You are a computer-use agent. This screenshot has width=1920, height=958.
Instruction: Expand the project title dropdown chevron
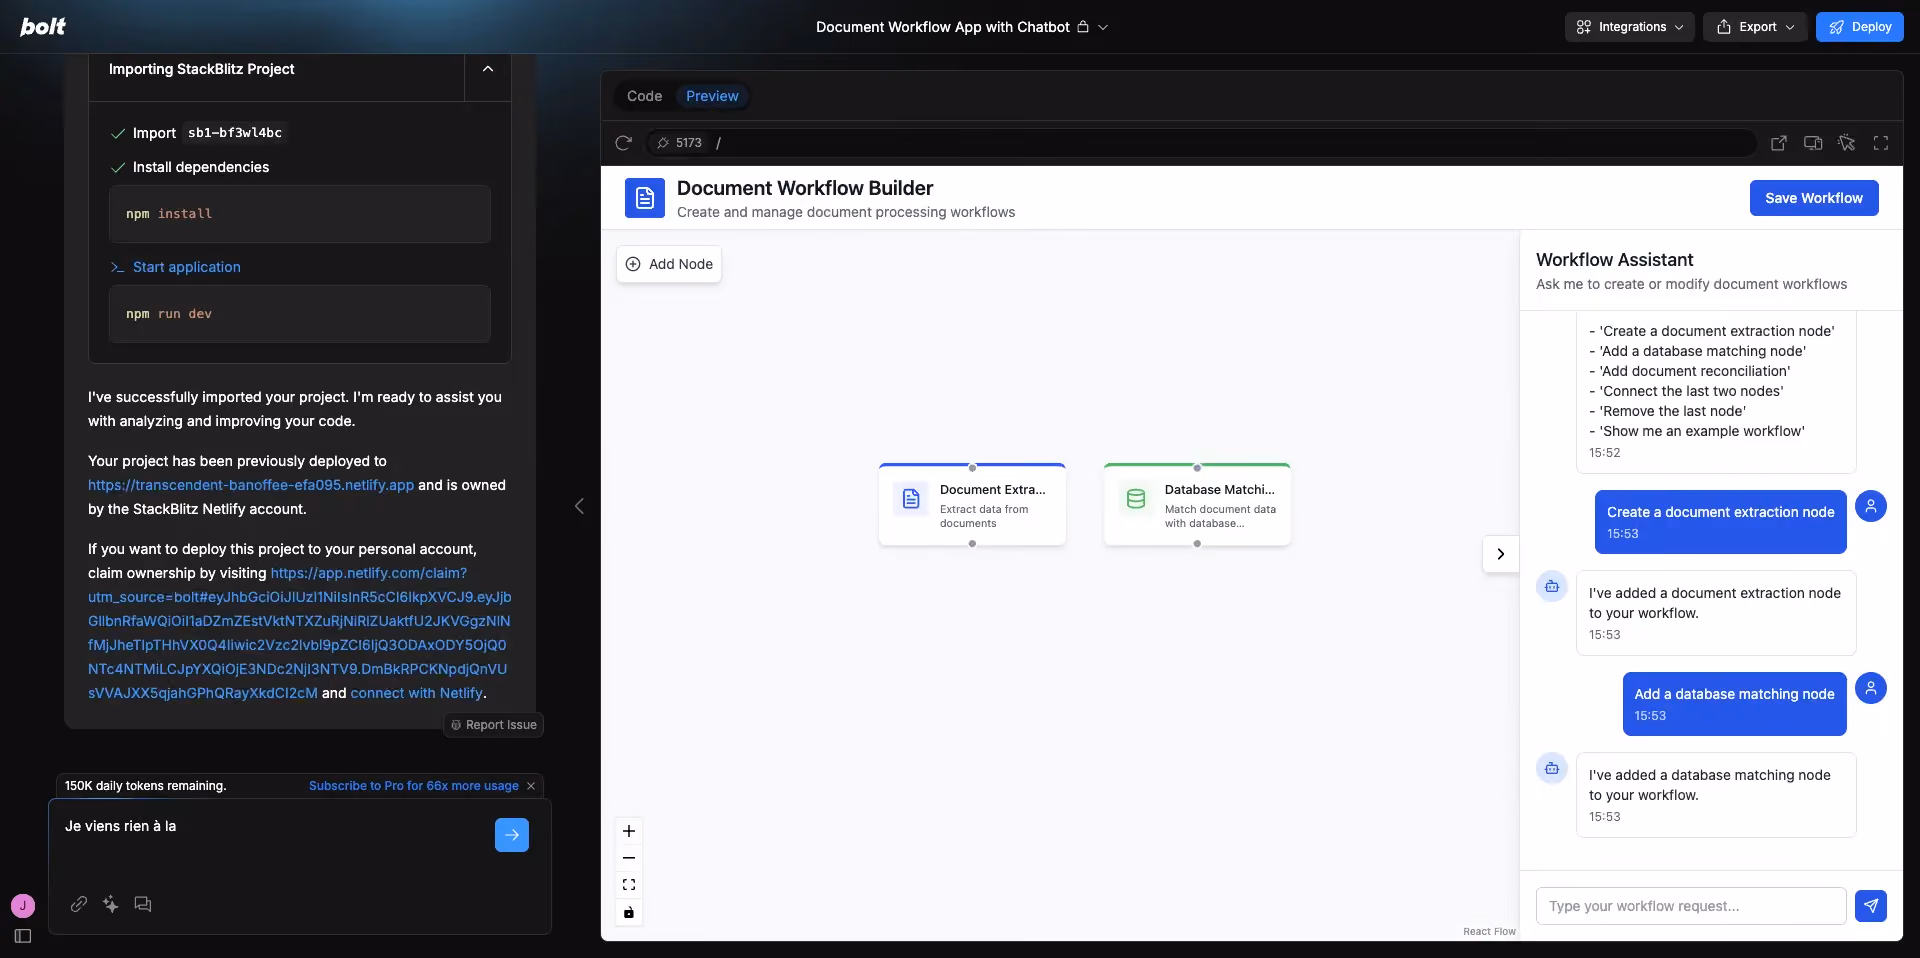tap(1103, 27)
